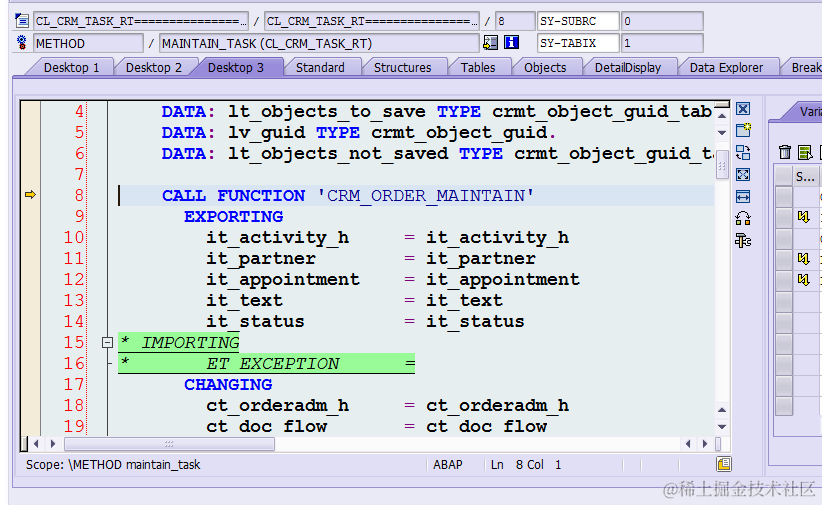Click the horizontal scroll right arrow at right end

[705, 444]
